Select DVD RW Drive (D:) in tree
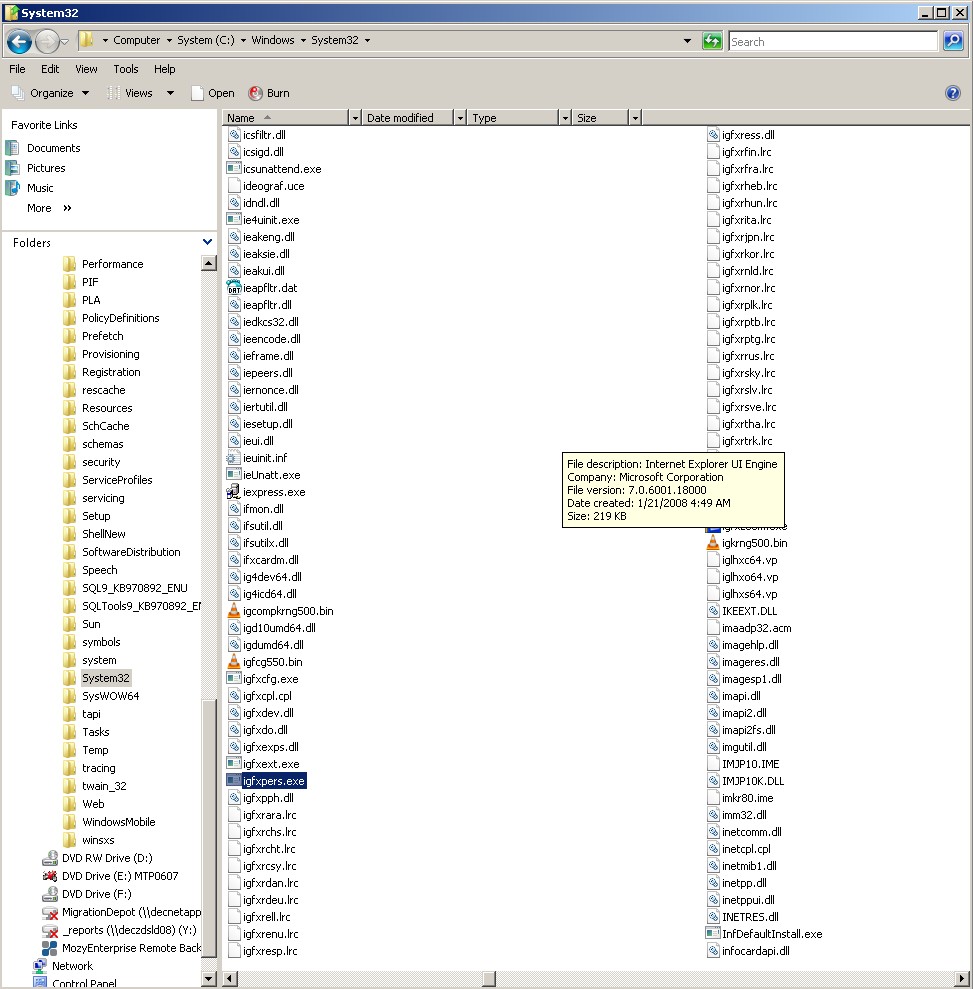 (x=106, y=858)
